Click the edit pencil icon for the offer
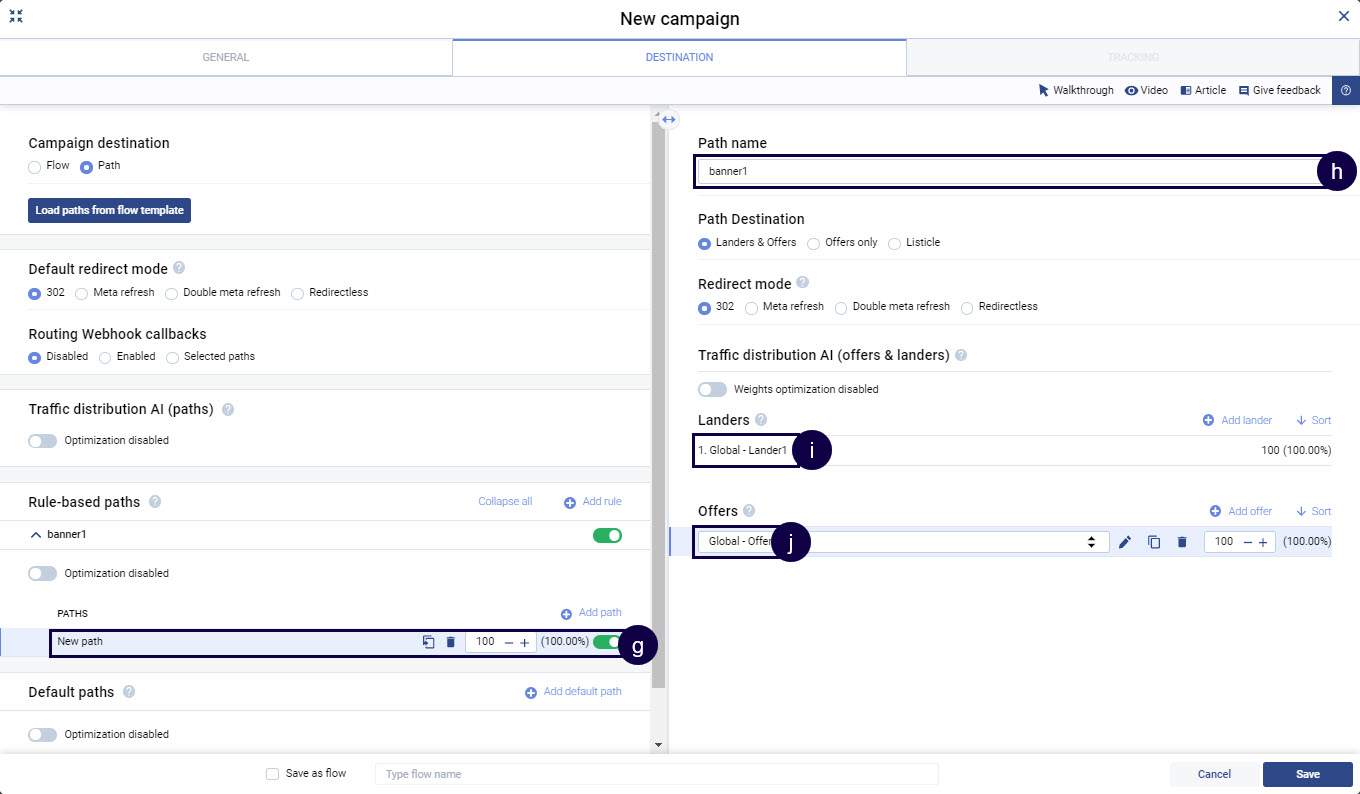1360x794 pixels. [1125, 542]
